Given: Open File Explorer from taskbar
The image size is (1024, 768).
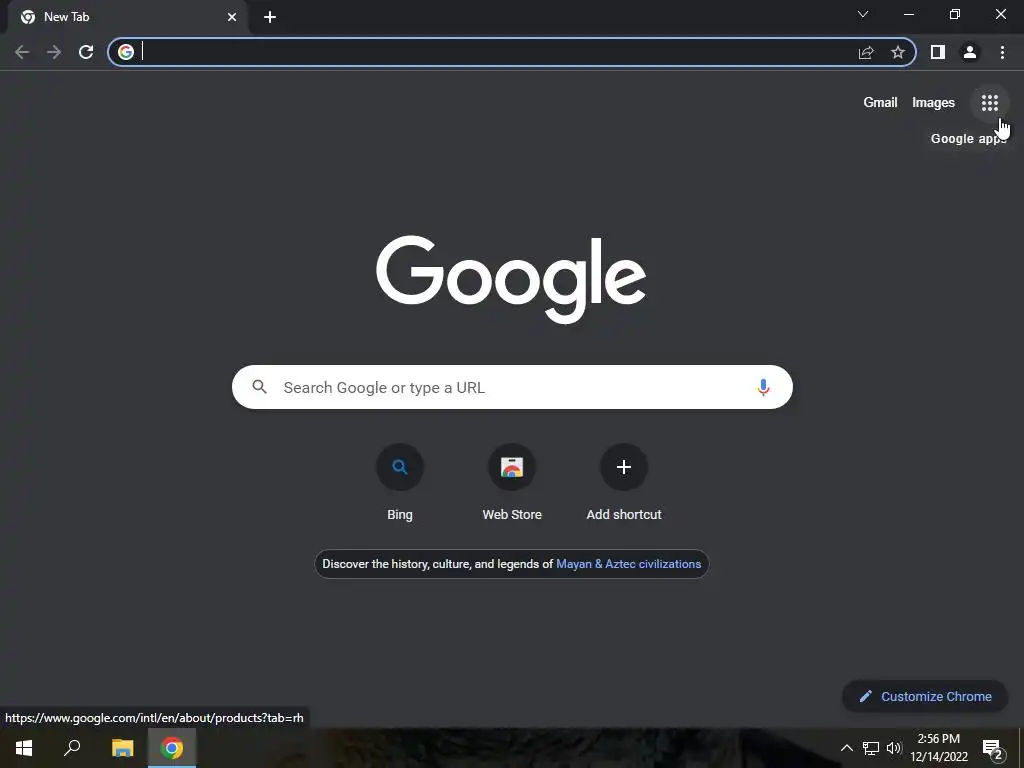Looking at the screenshot, I should 122,748.
